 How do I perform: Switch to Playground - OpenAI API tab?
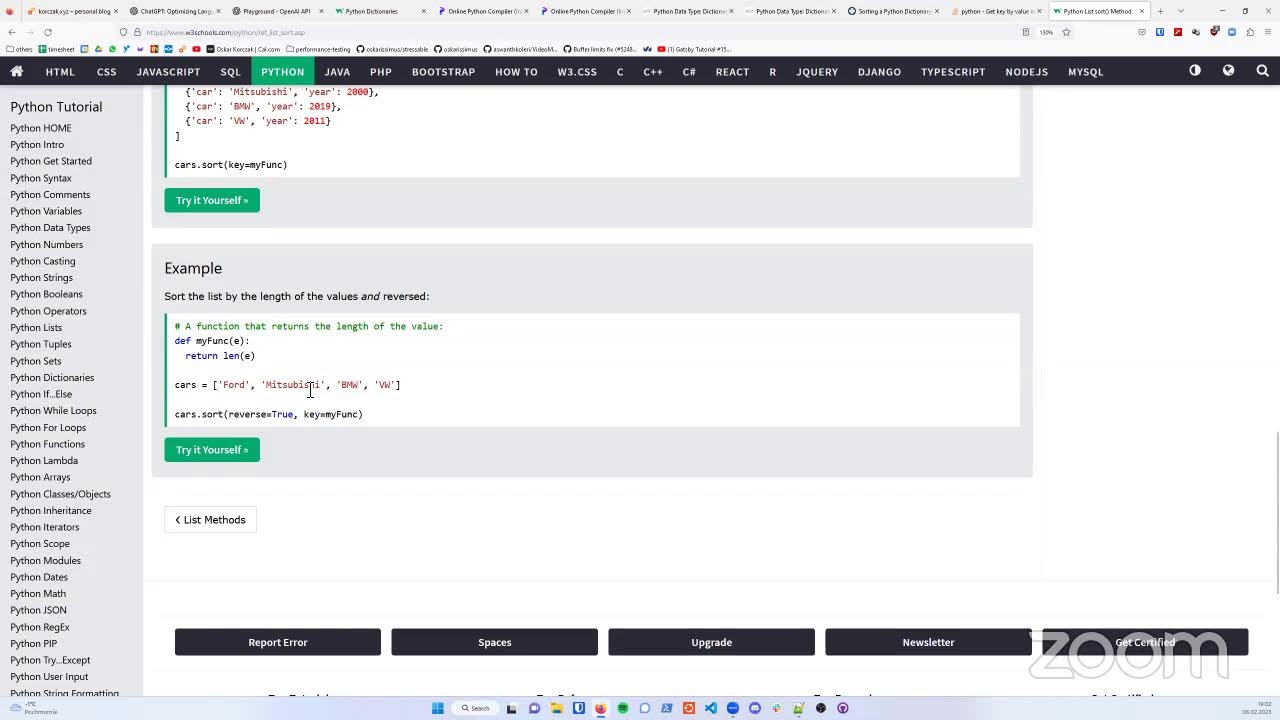pyautogui.click(x=277, y=11)
